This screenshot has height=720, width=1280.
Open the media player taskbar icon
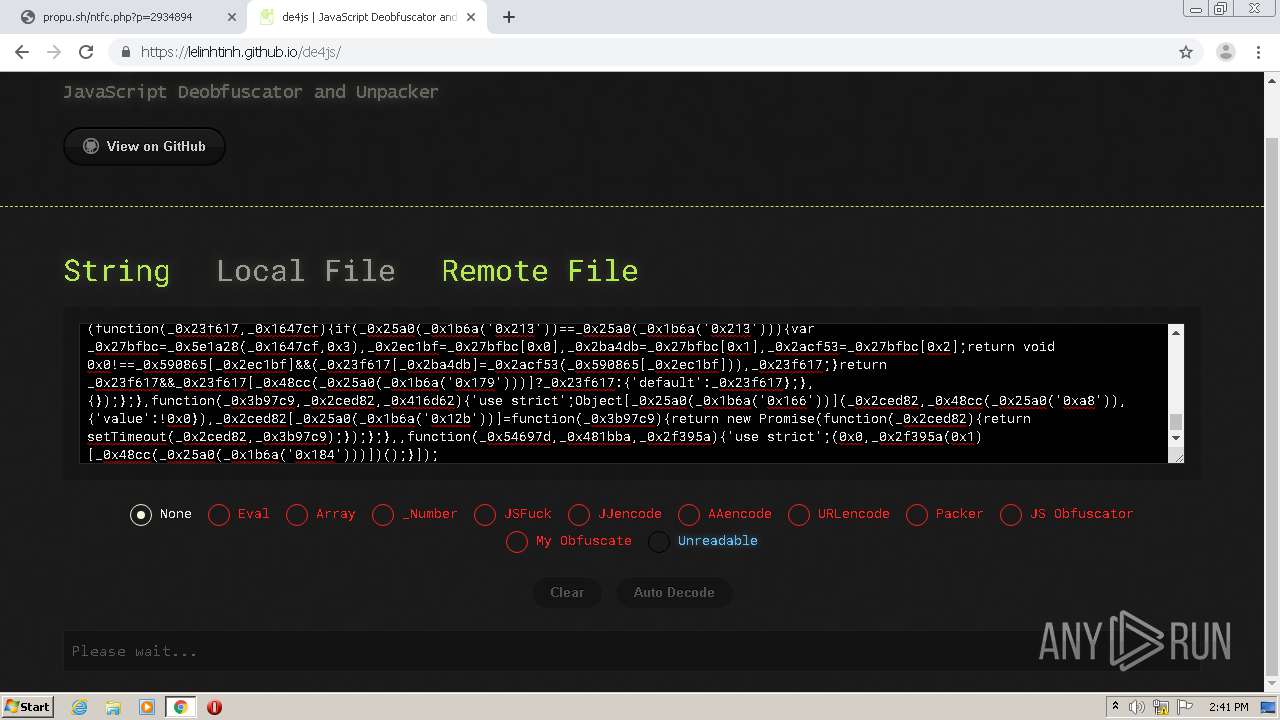coord(147,707)
